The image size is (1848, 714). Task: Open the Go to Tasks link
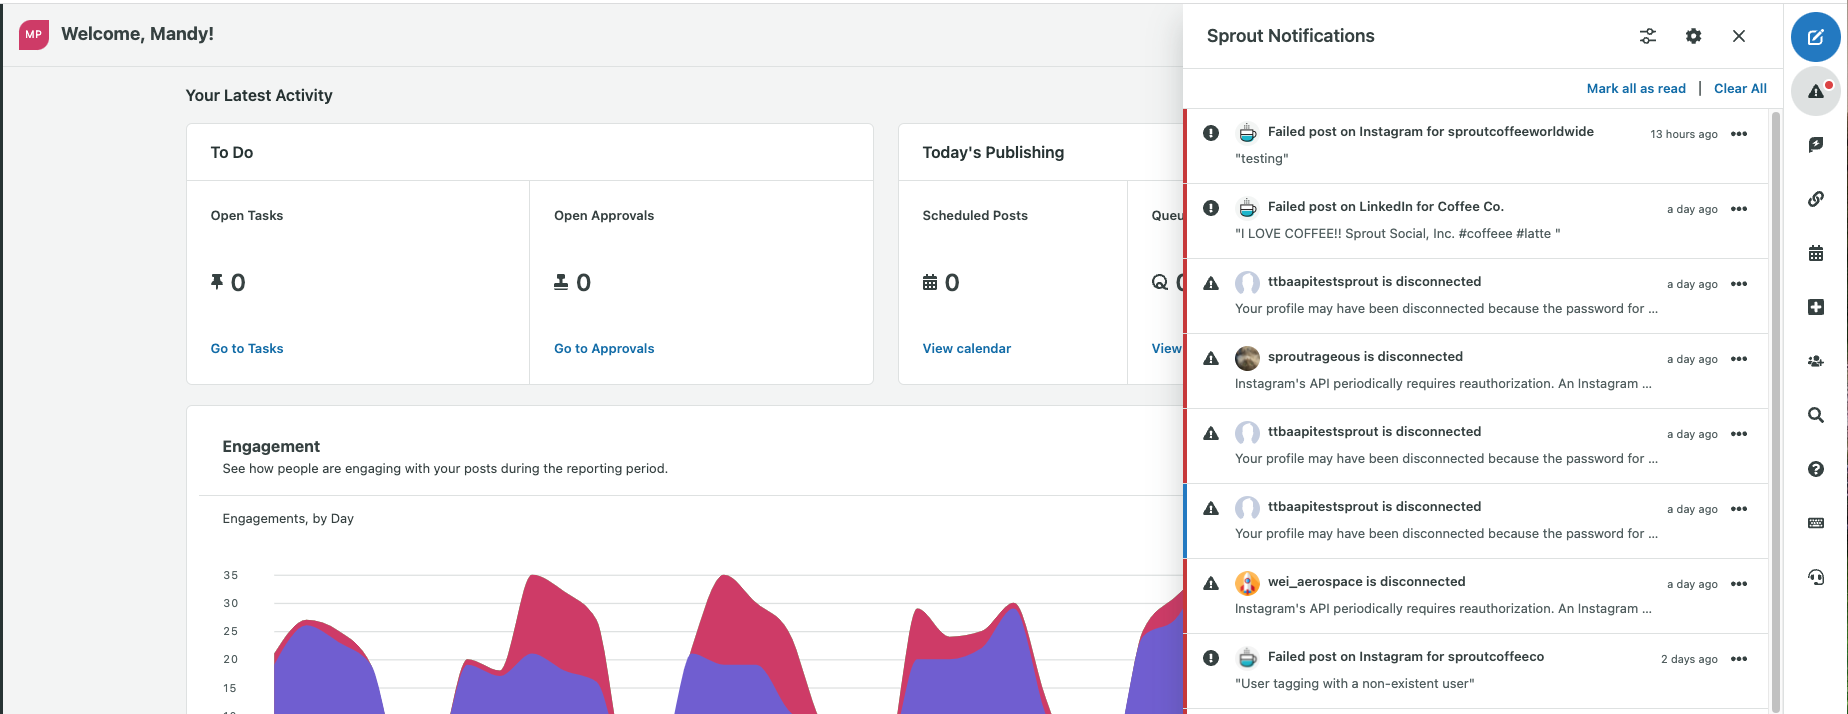coord(247,348)
